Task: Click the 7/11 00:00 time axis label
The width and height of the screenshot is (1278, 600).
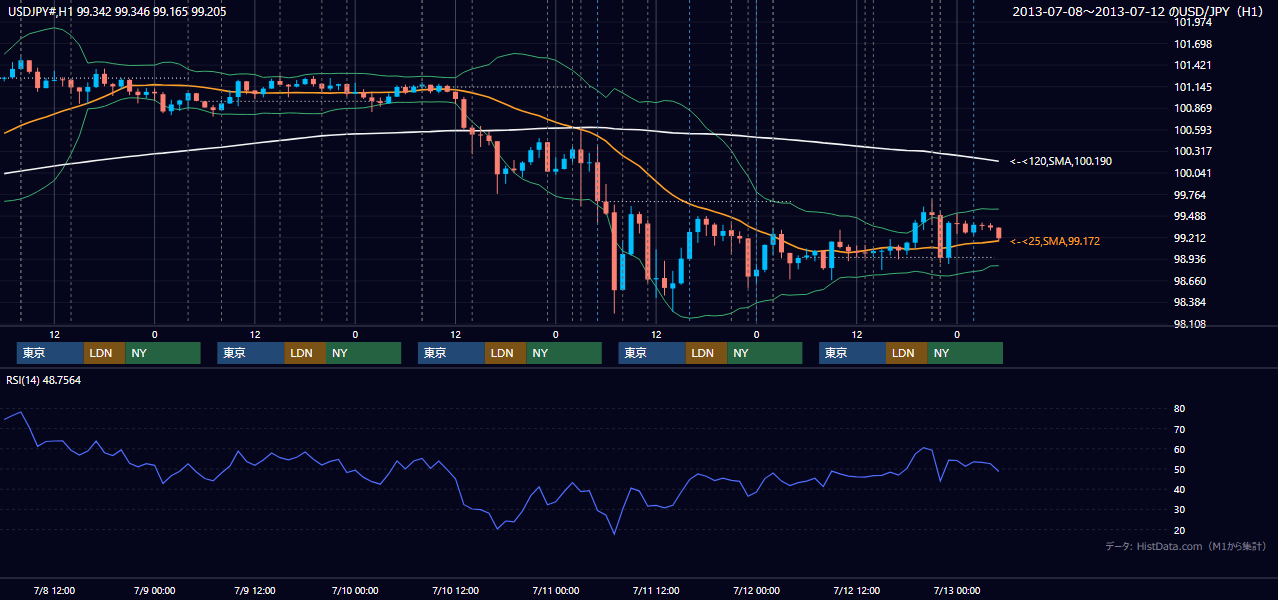Action: 555,590
